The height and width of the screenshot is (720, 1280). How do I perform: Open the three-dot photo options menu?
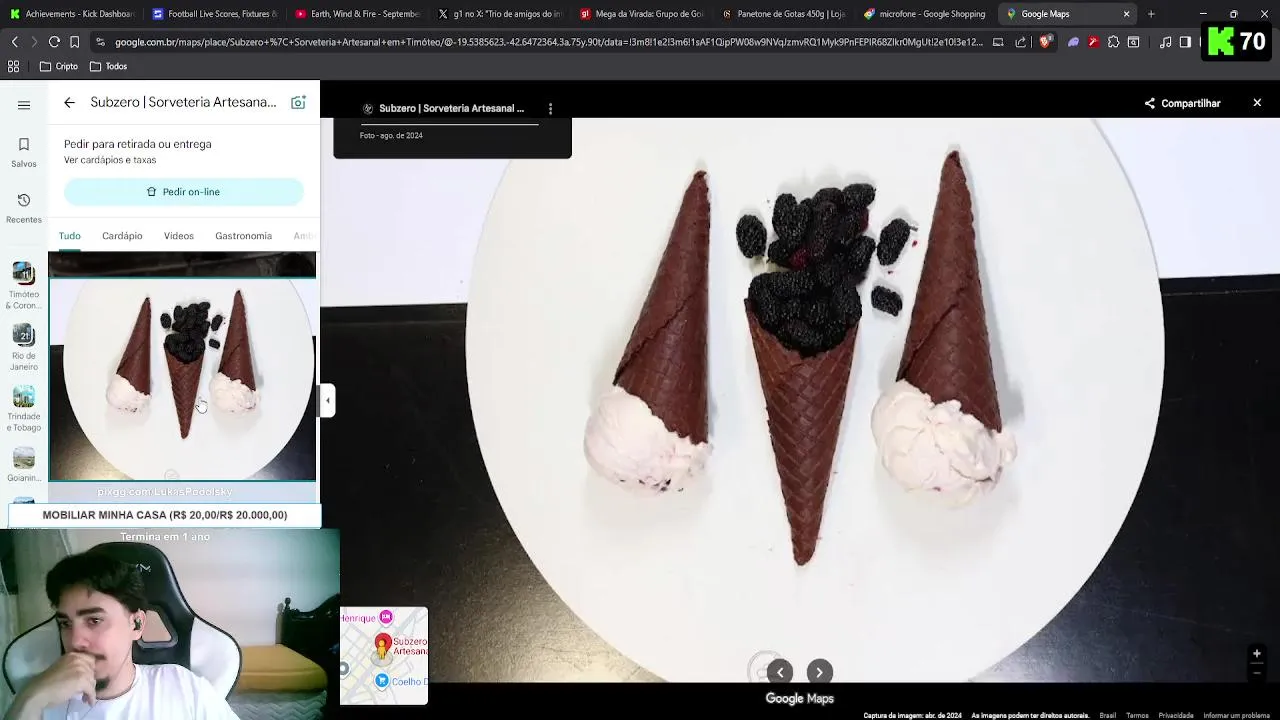(x=550, y=108)
